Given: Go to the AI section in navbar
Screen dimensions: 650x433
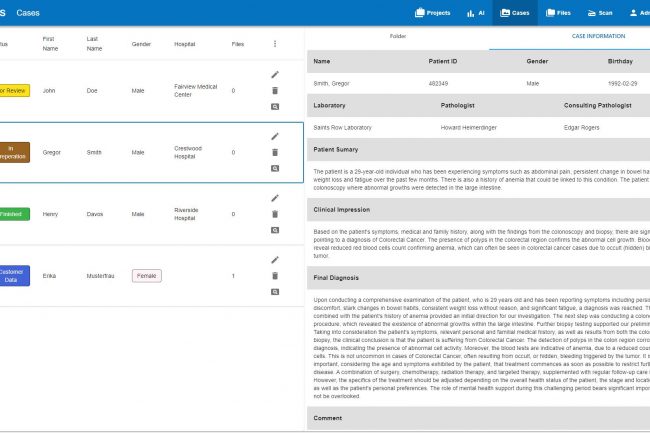Looking at the screenshot, I should [x=475, y=13].
